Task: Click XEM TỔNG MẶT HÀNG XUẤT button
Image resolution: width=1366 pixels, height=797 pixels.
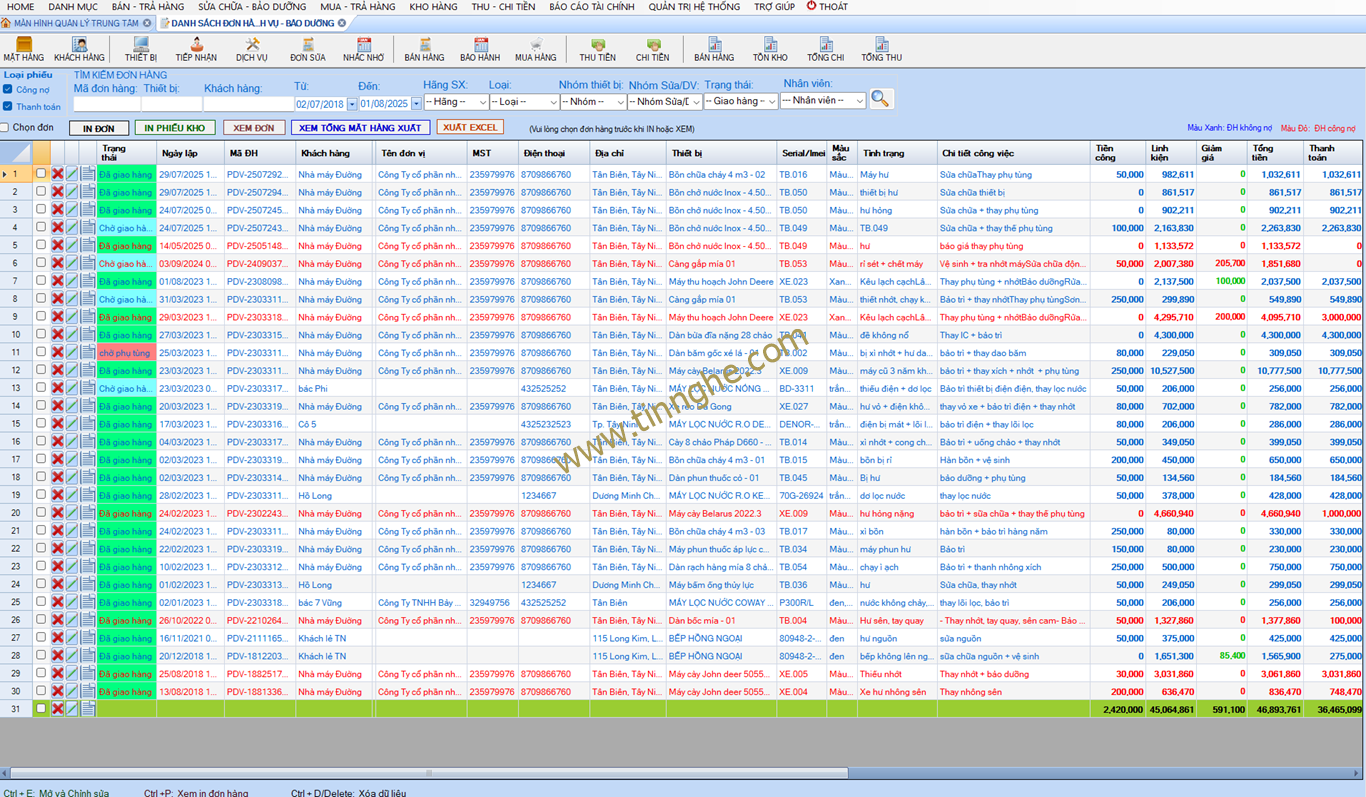Action: [x=360, y=128]
